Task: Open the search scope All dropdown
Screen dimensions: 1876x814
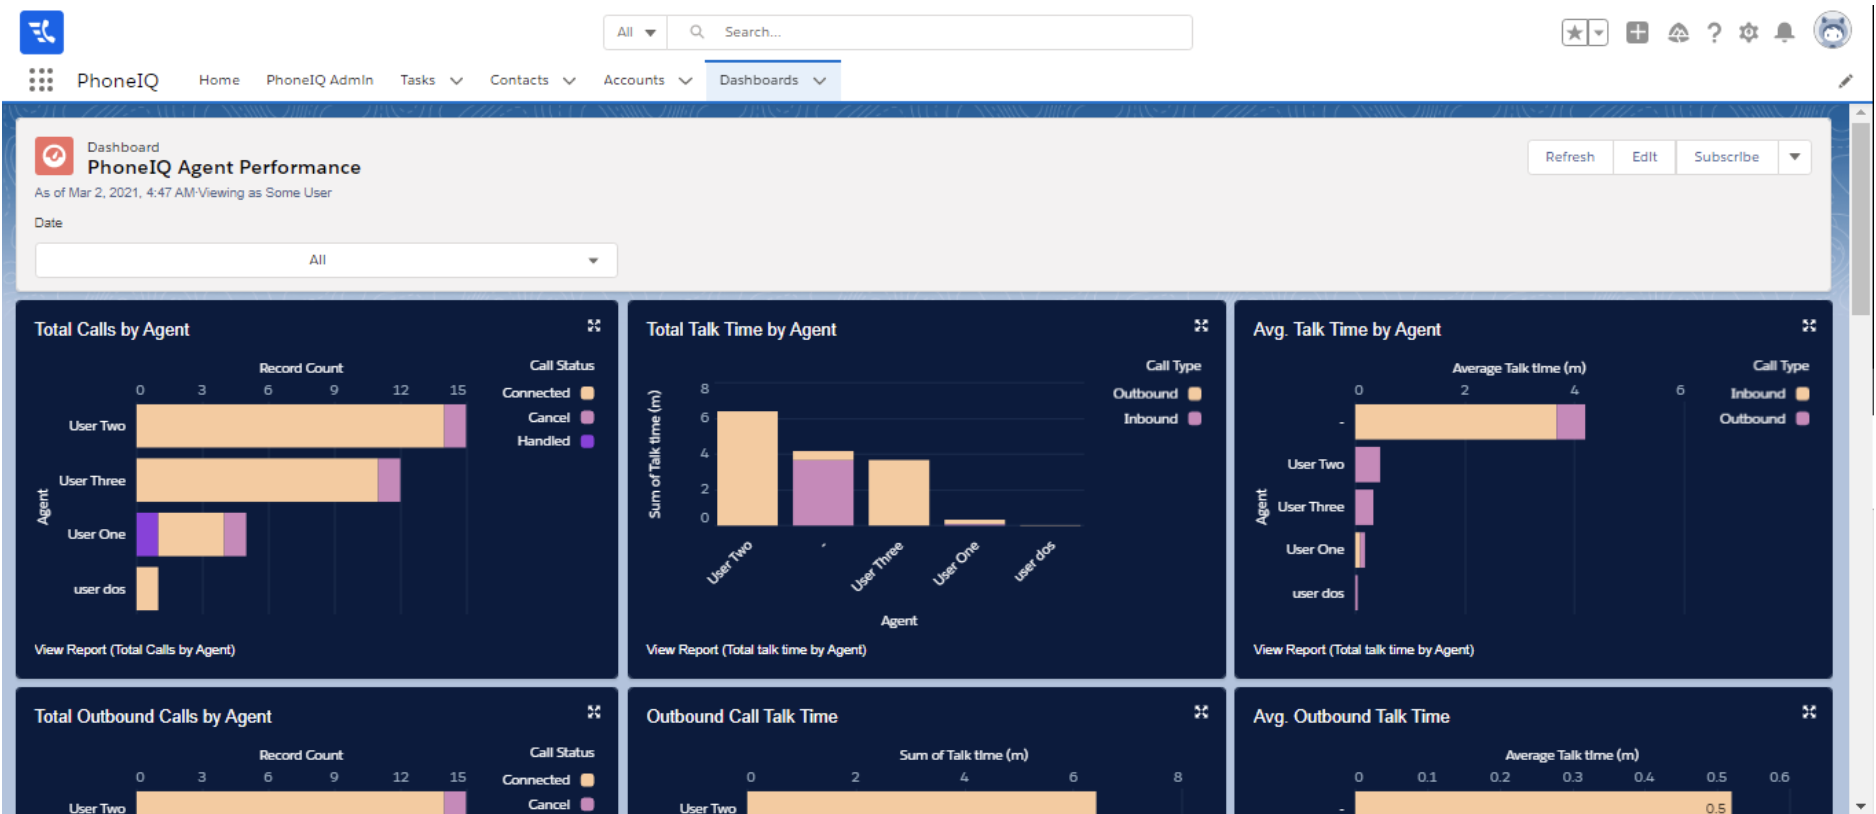Action: click(635, 32)
